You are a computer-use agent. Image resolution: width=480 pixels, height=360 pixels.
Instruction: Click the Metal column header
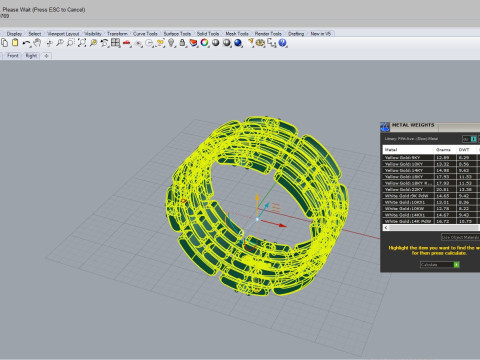point(408,149)
